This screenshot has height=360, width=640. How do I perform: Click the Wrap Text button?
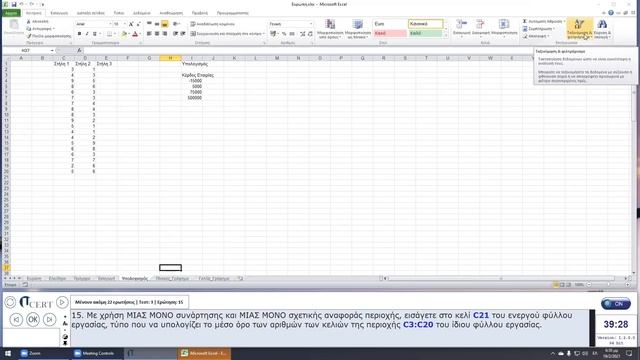pyautogui.click(x=213, y=24)
